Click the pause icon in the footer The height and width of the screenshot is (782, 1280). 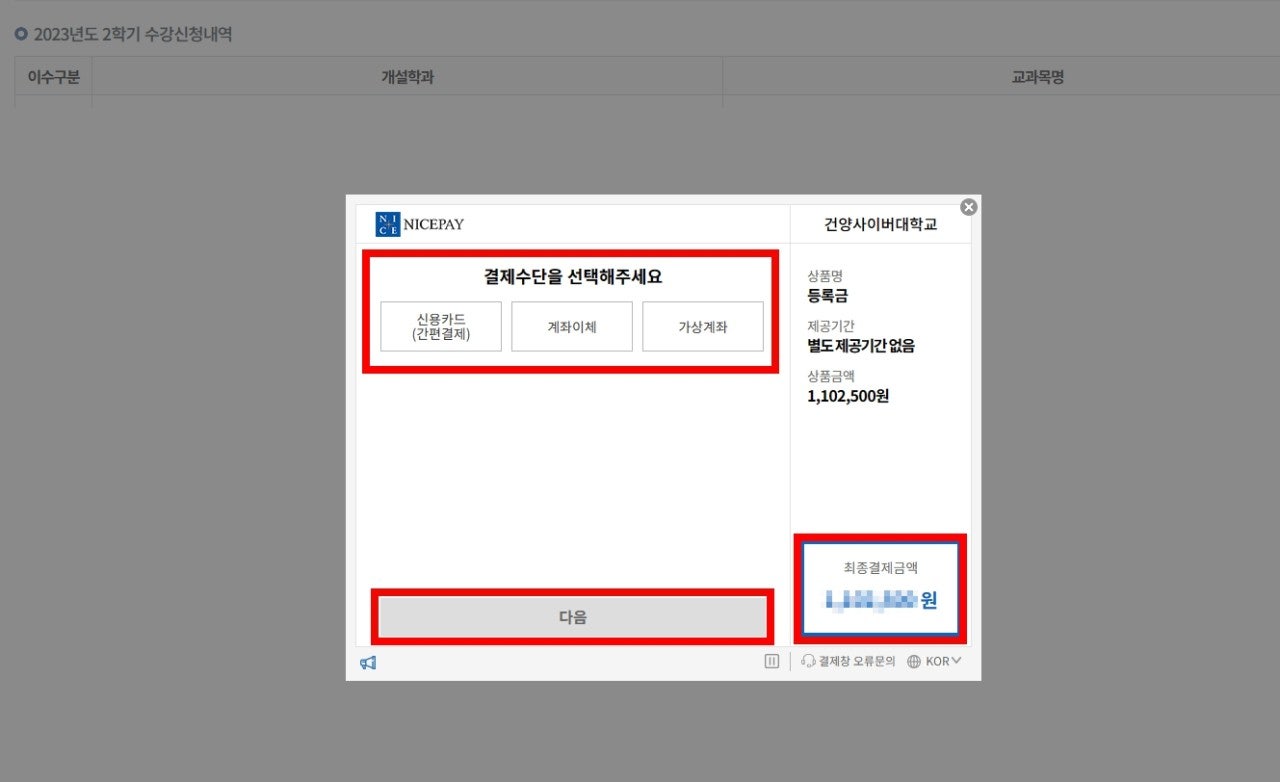771,661
